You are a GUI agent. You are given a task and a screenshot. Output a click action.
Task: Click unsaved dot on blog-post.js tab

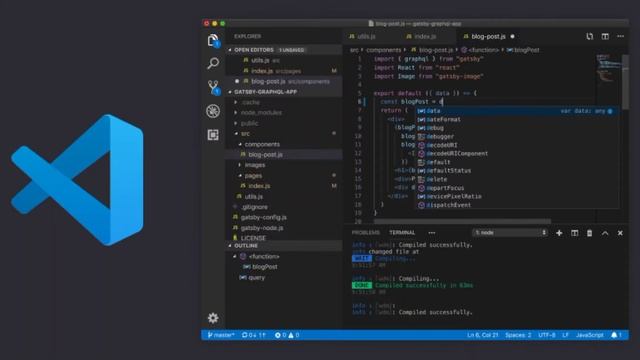tap(512, 36)
